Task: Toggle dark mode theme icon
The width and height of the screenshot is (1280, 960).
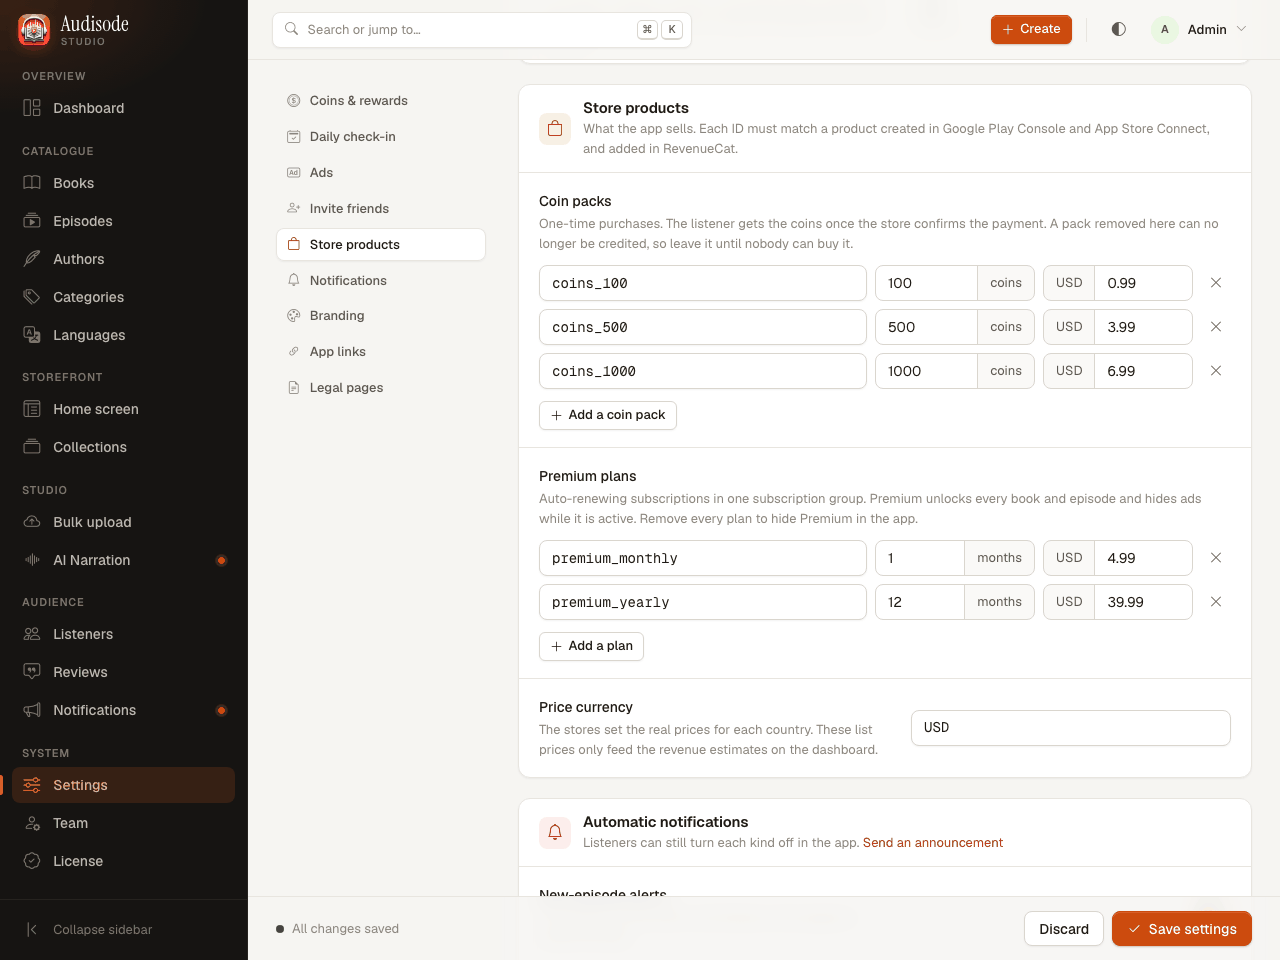Action: click(x=1119, y=29)
